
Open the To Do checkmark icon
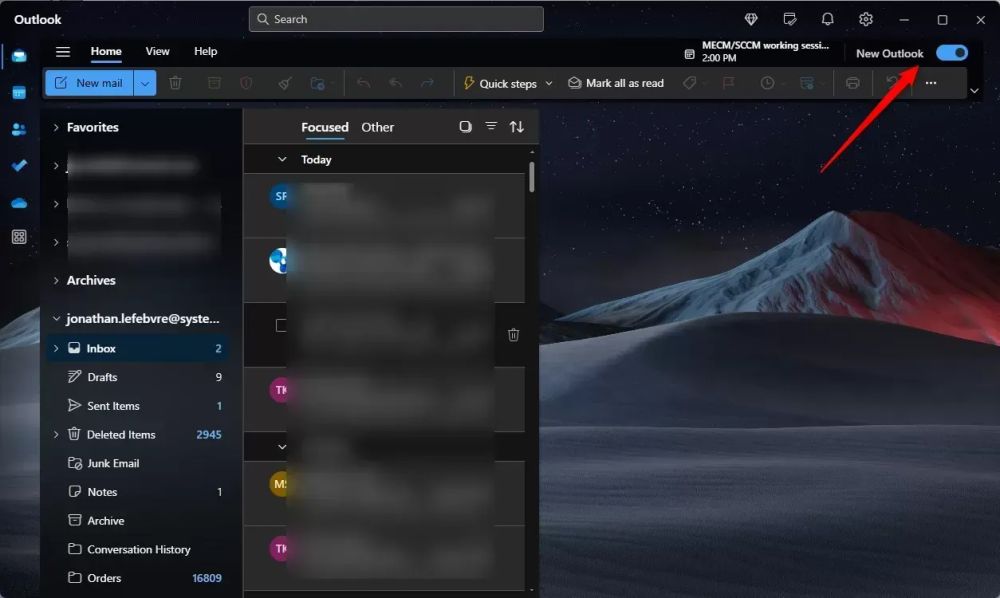coord(19,166)
